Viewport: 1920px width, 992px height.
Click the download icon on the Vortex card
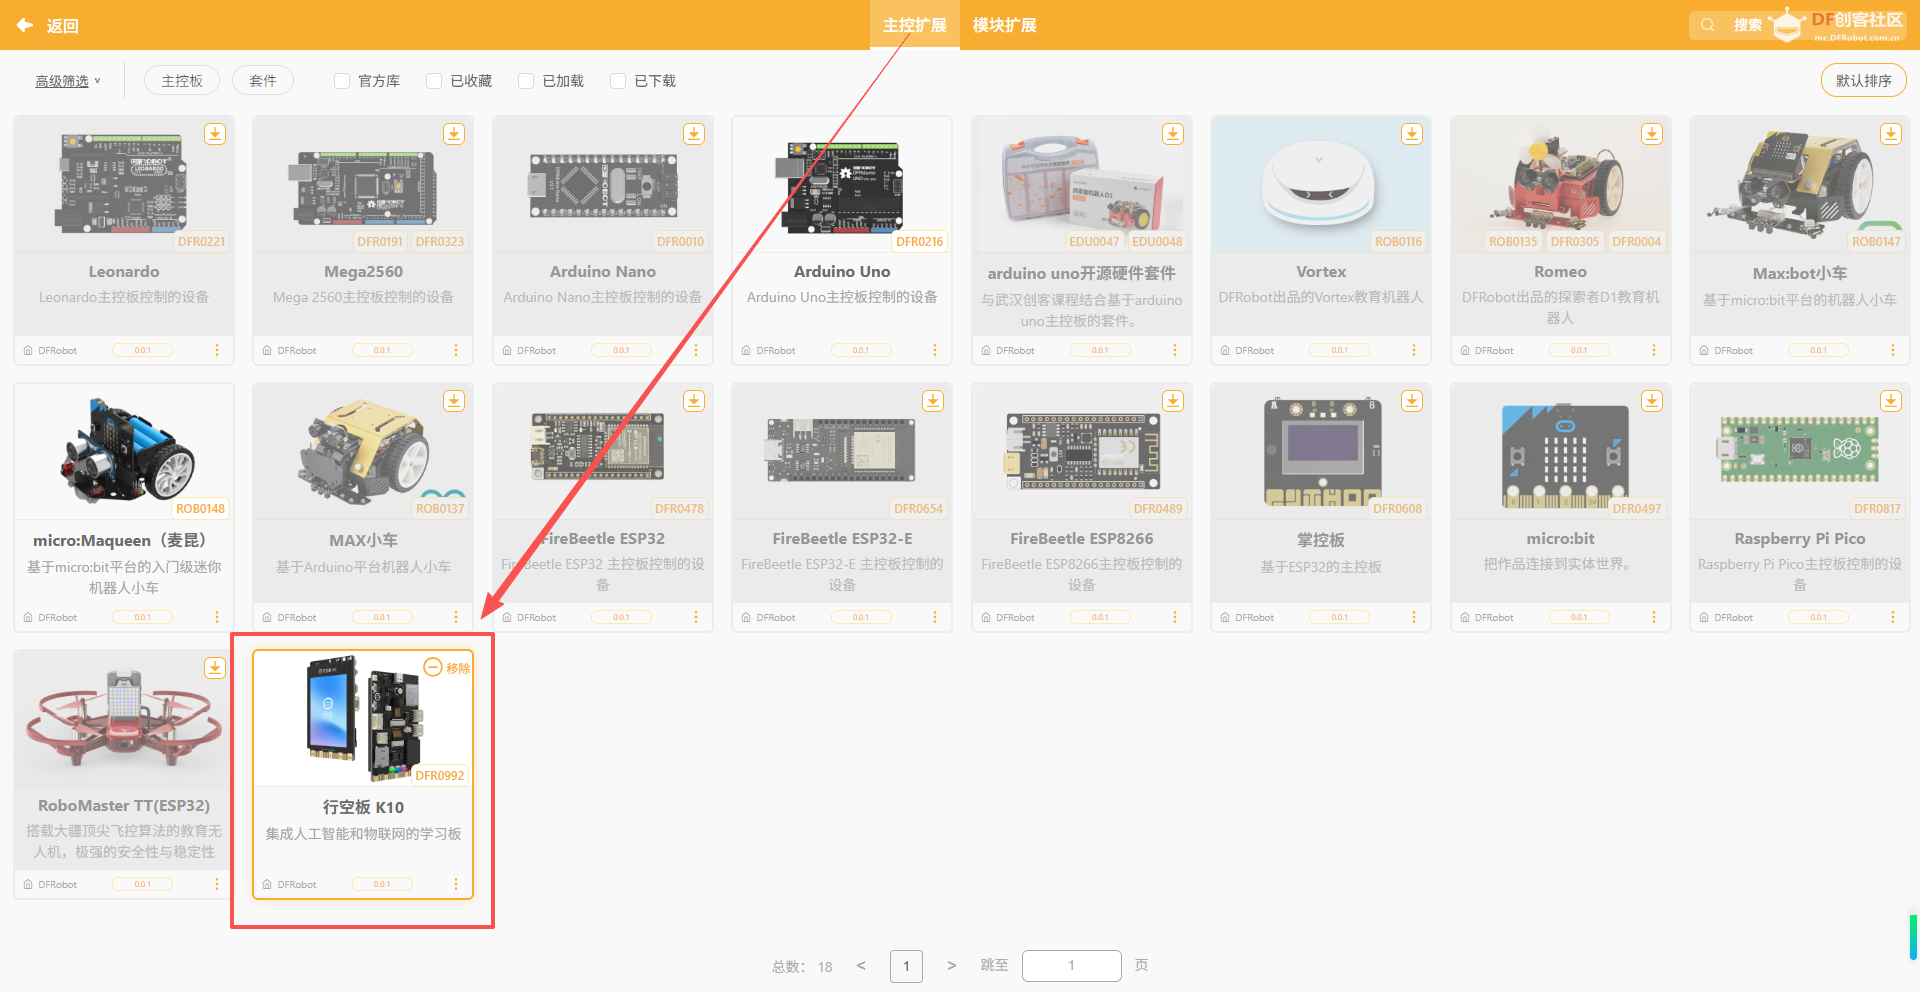click(x=1412, y=134)
